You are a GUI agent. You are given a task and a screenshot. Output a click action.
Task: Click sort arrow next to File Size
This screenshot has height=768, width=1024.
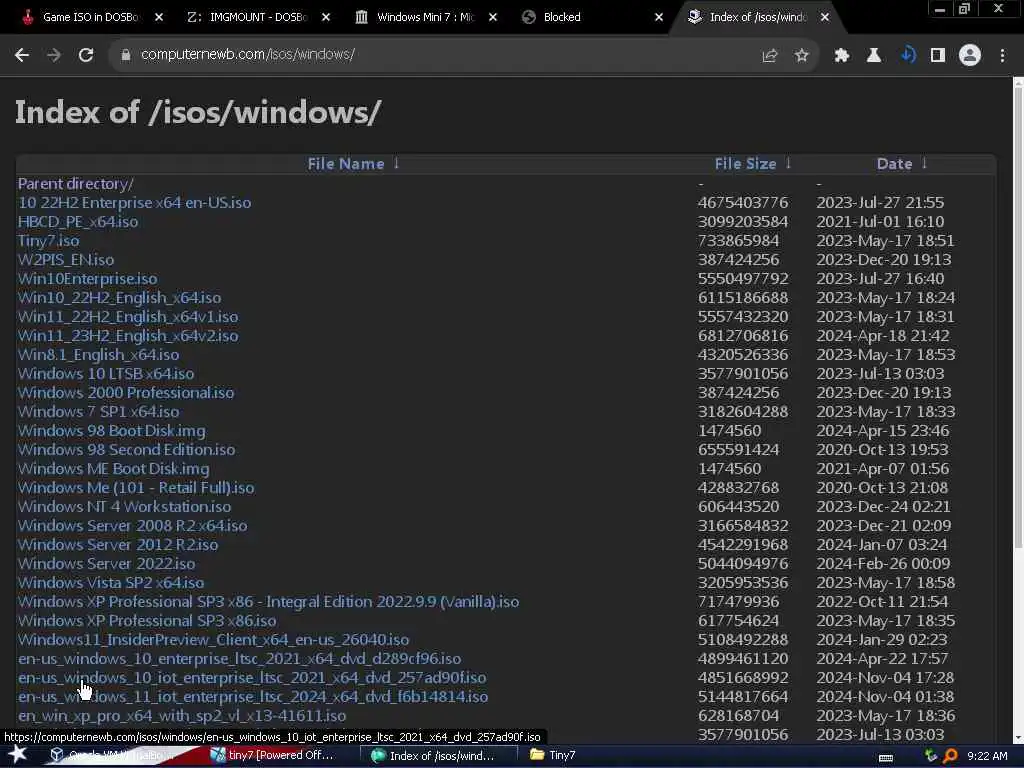[788, 163]
